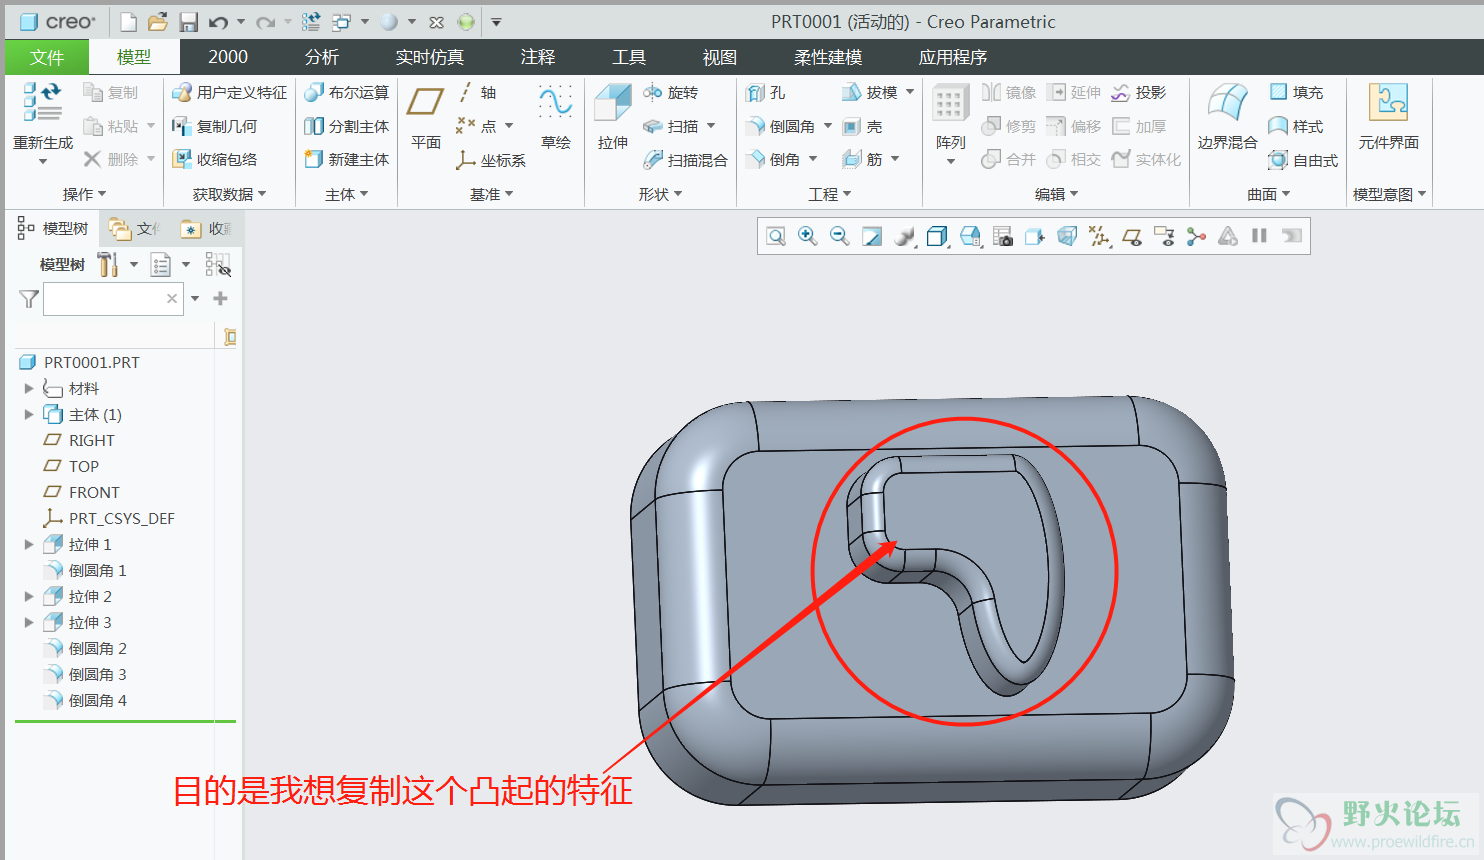This screenshot has height=860, width=1484.
Task: Toggle the datum display filters icon
Action: point(1099,236)
